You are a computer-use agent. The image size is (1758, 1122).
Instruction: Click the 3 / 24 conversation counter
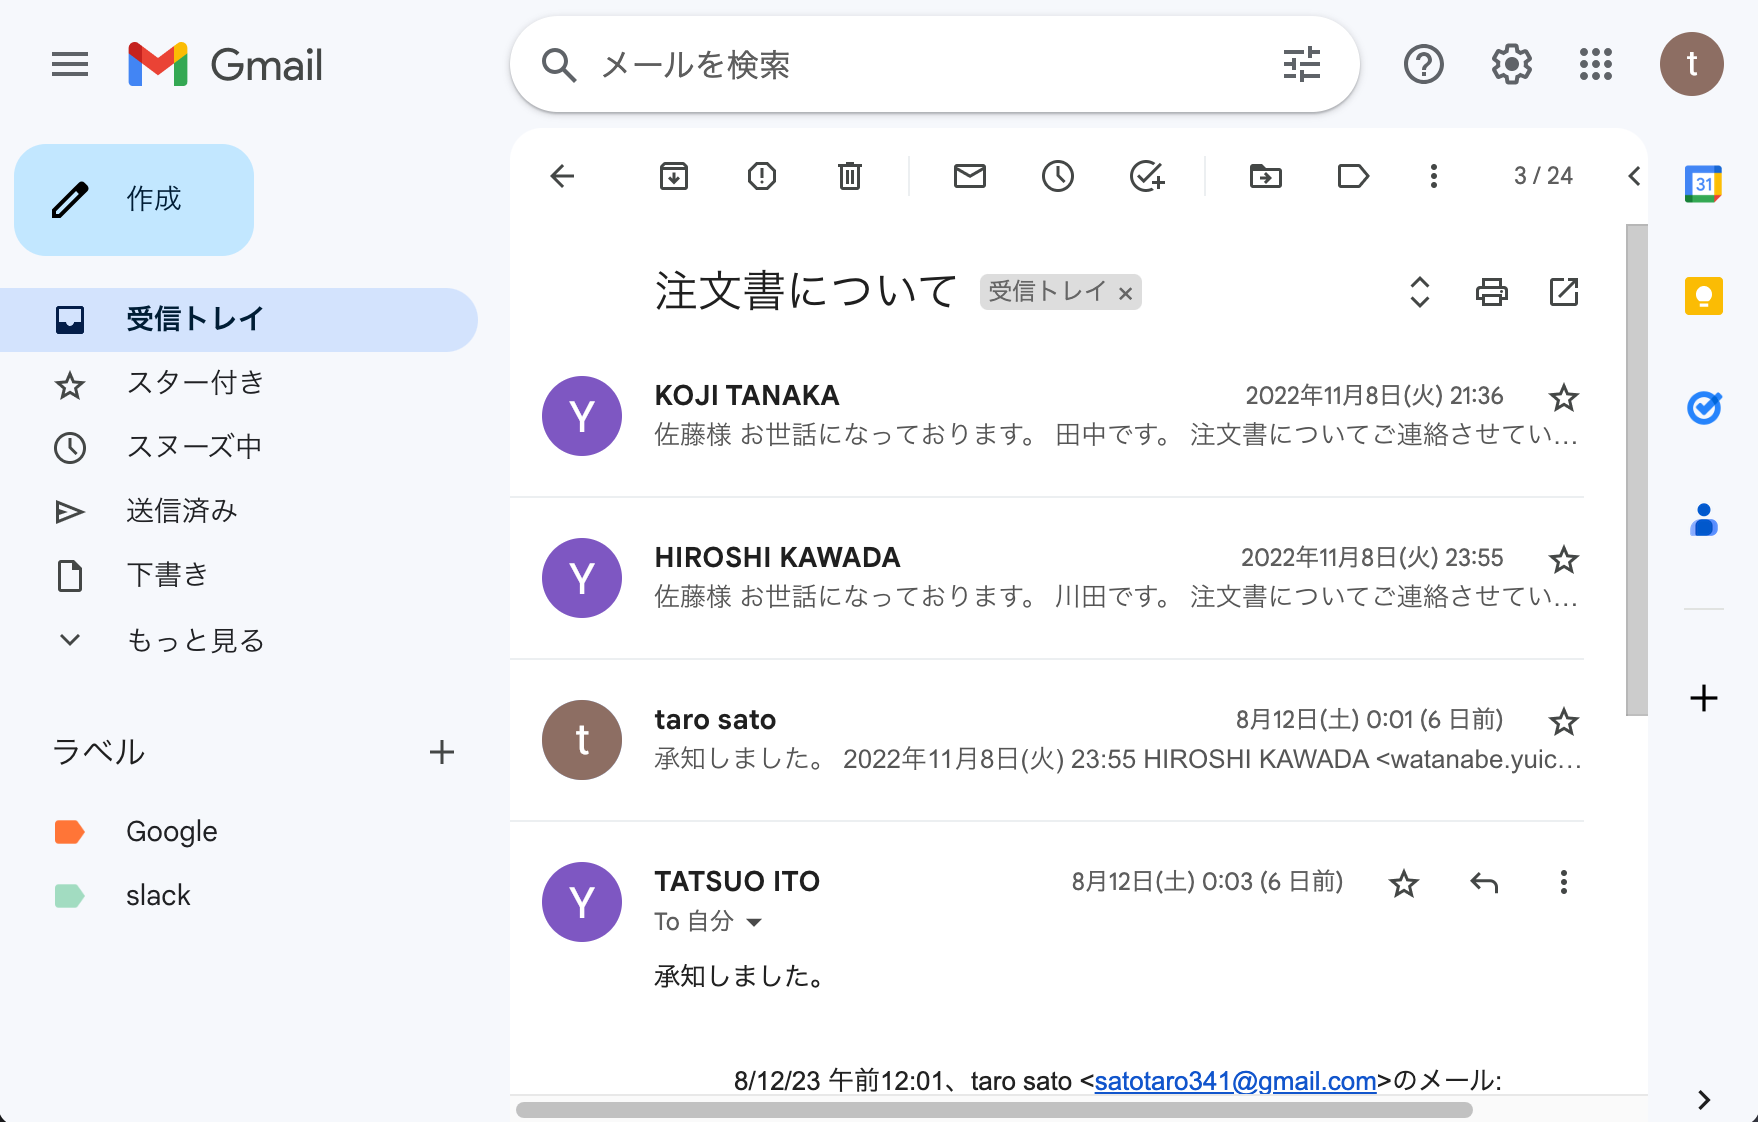(1543, 176)
